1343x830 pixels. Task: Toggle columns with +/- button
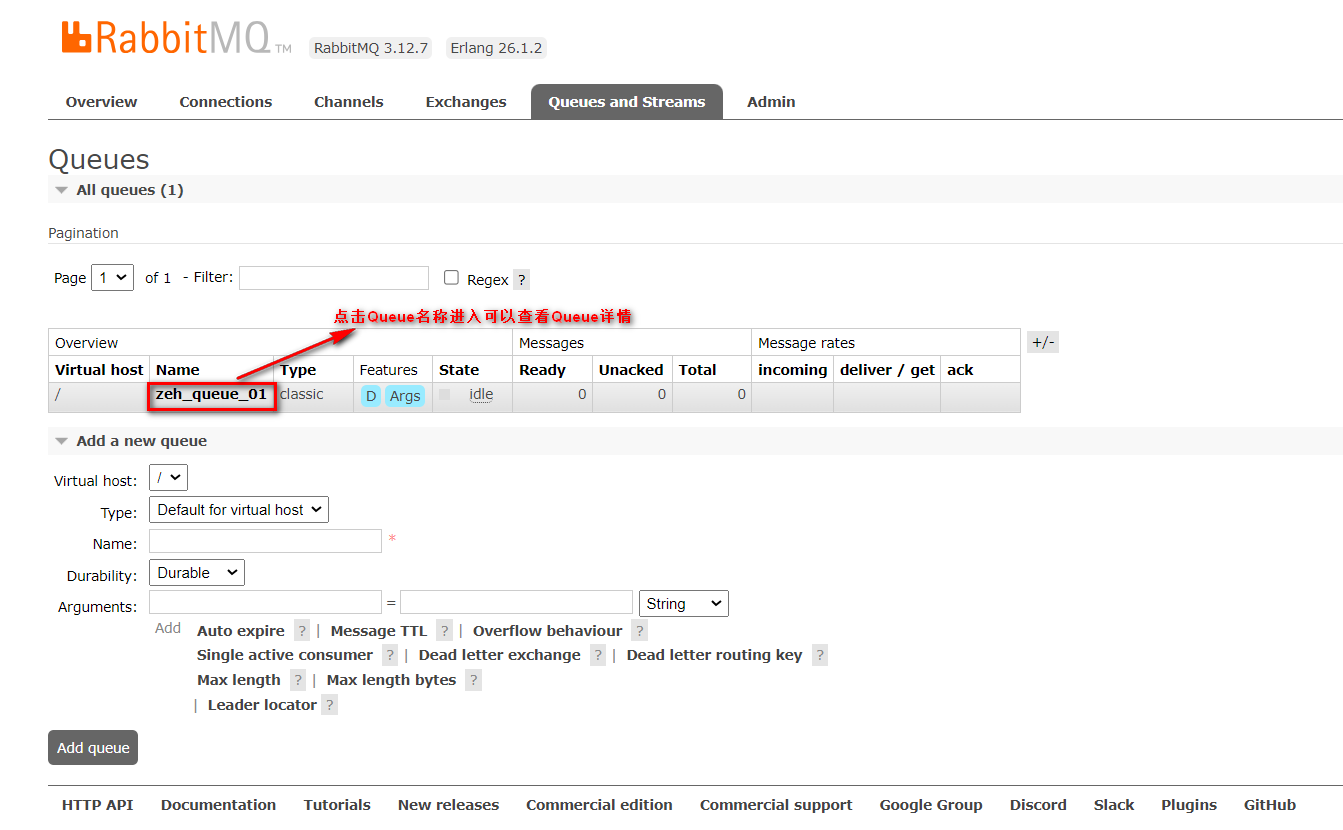pyautogui.click(x=1042, y=342)
